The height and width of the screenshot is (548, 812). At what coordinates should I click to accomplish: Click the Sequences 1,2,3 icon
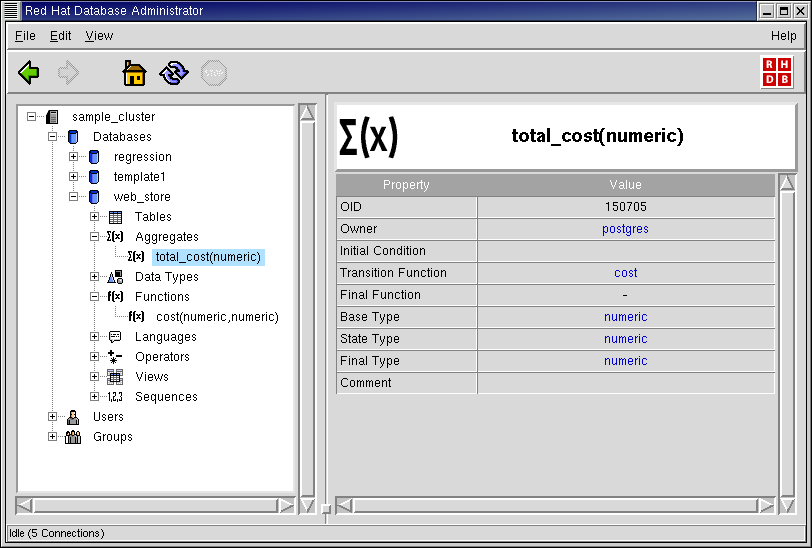point(115,397)
